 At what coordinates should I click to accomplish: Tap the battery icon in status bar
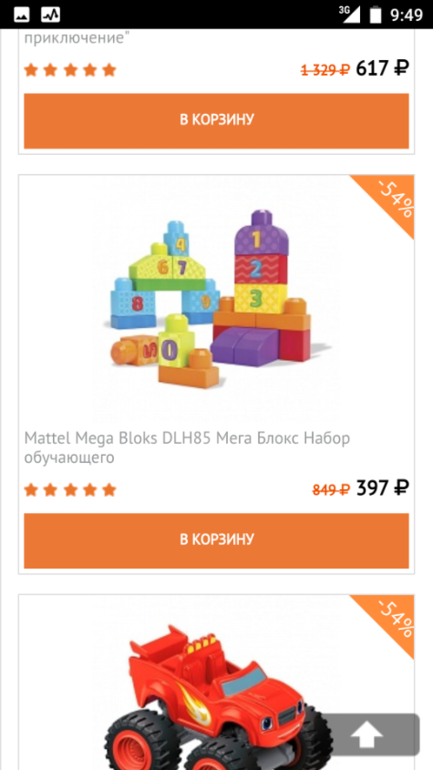click(376, 14)
